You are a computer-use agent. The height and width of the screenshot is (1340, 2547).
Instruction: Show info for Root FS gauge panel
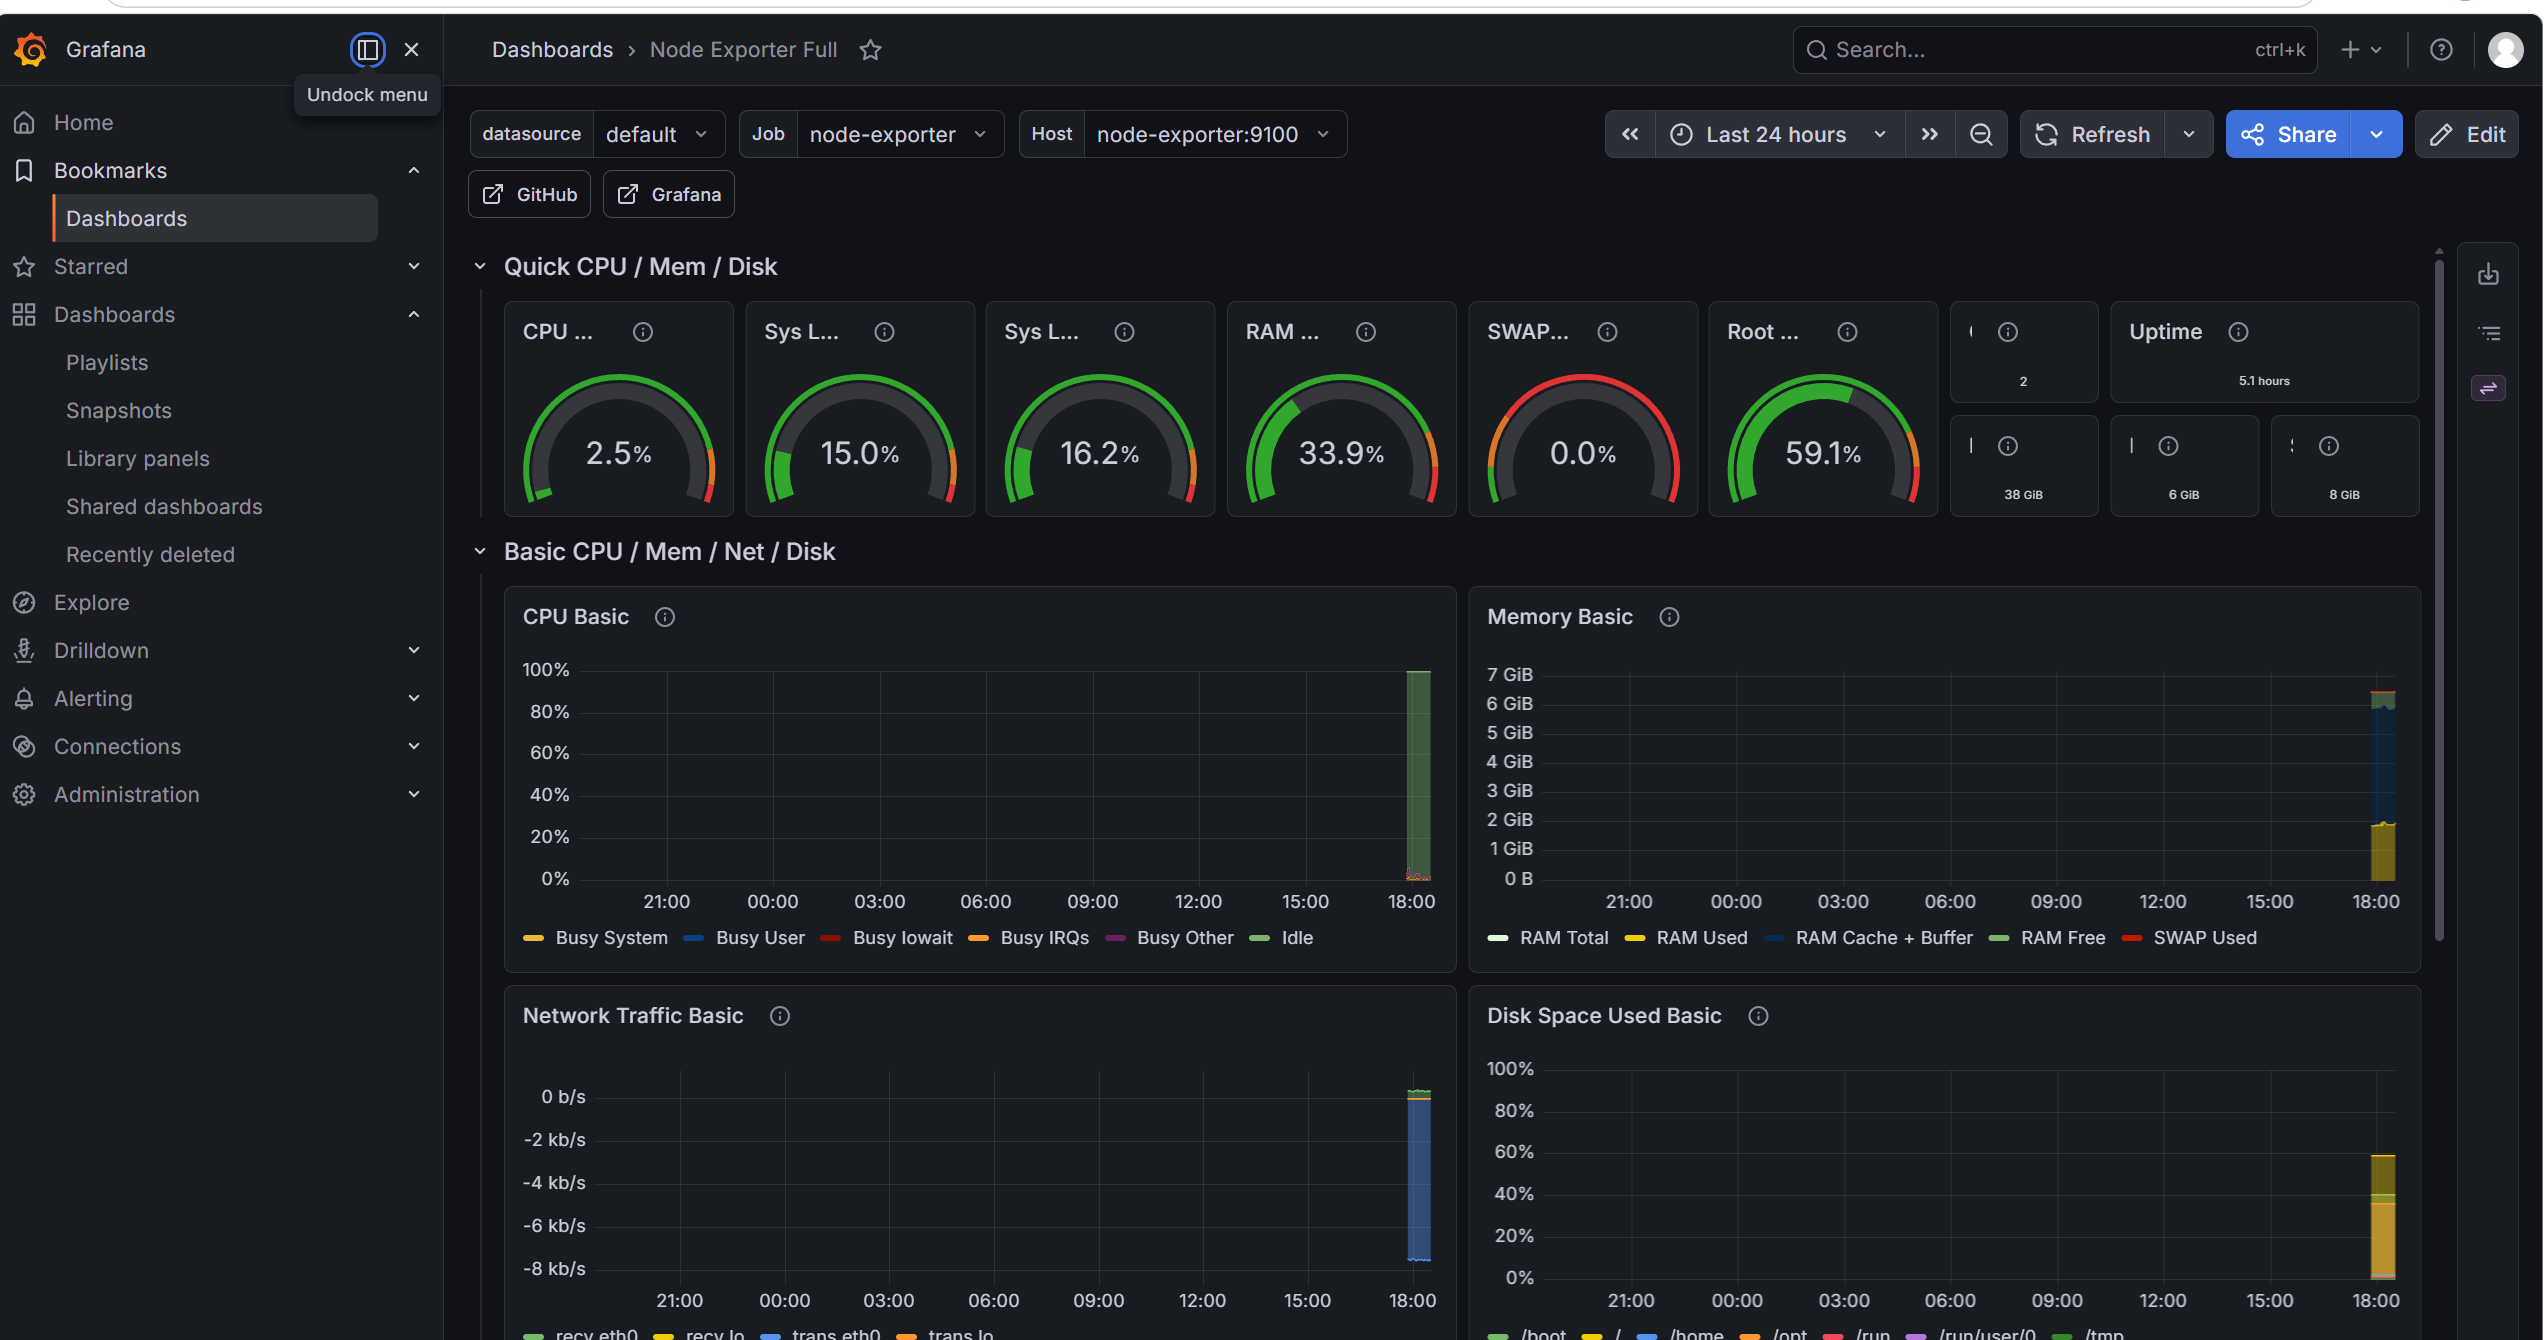(1847, 332)
